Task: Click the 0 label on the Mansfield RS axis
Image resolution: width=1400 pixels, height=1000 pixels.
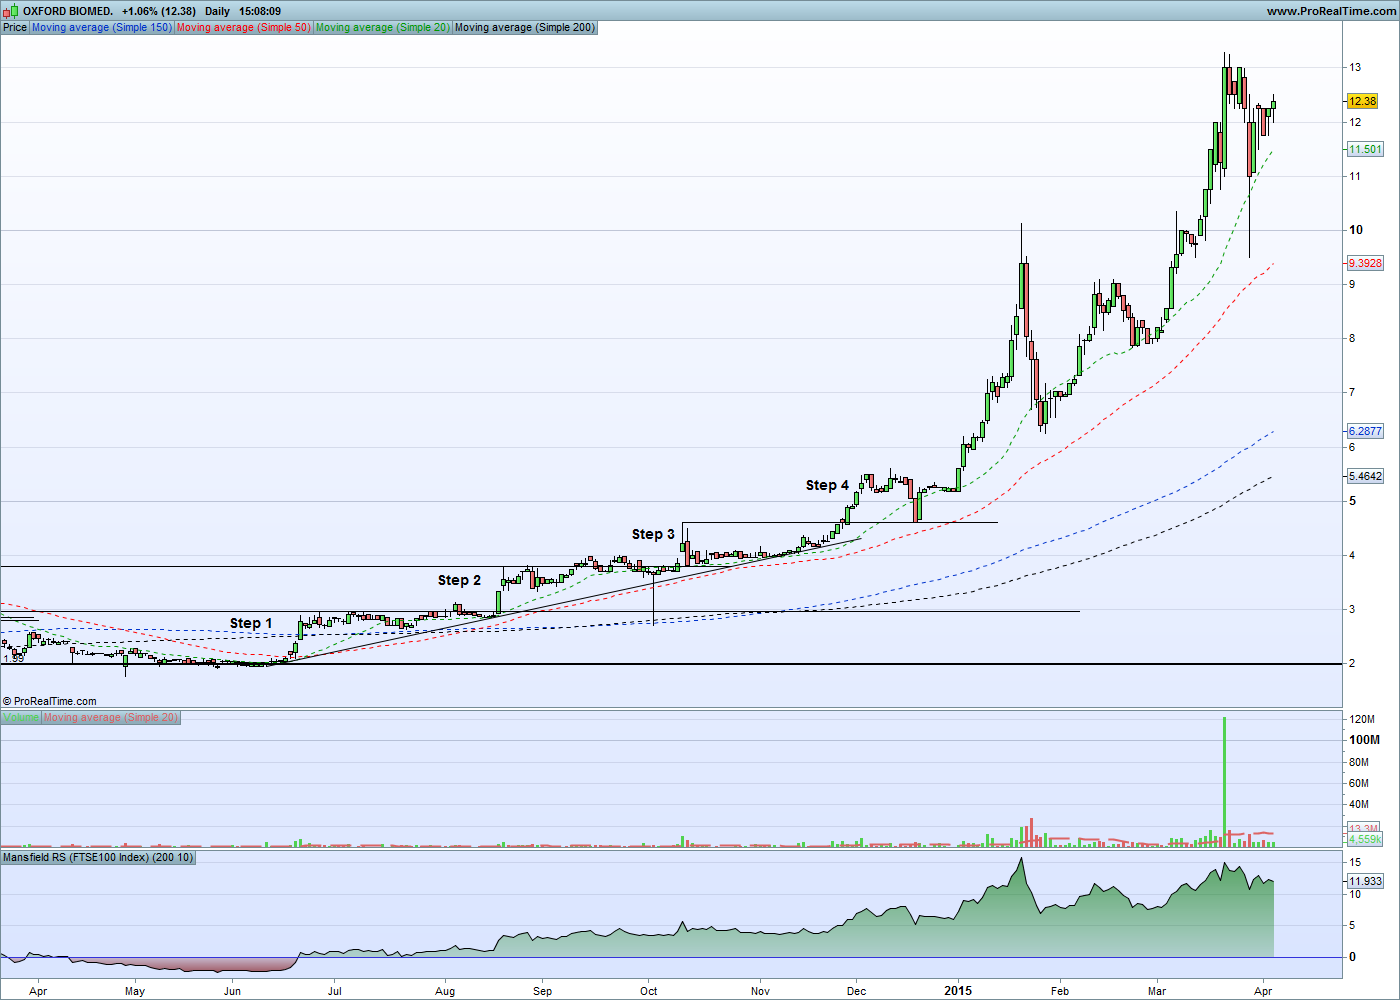Action: (x=1353, y=957)
